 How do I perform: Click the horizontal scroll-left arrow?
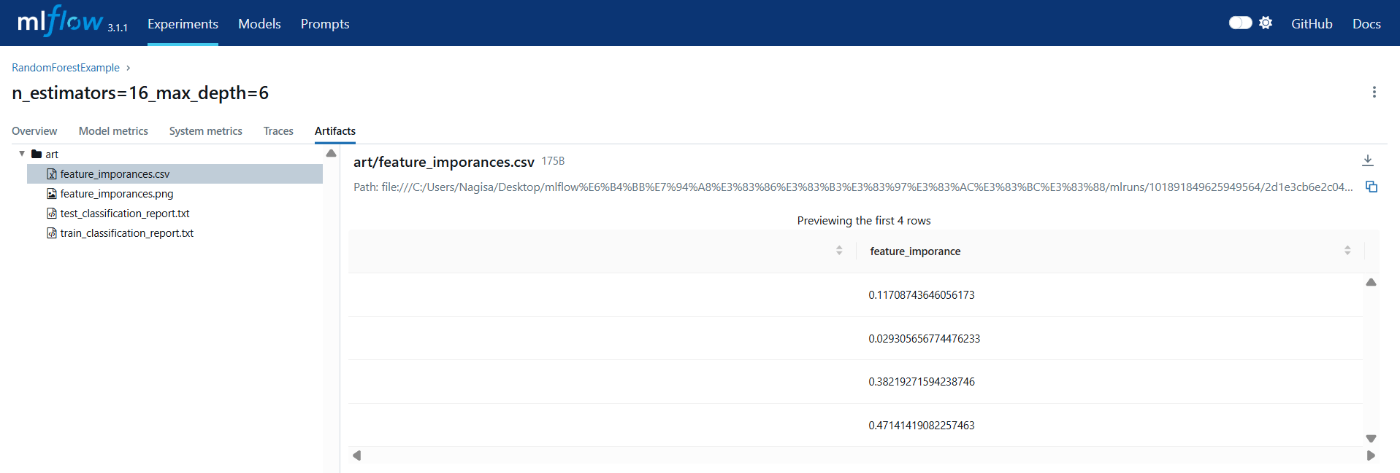pos(357,455)
